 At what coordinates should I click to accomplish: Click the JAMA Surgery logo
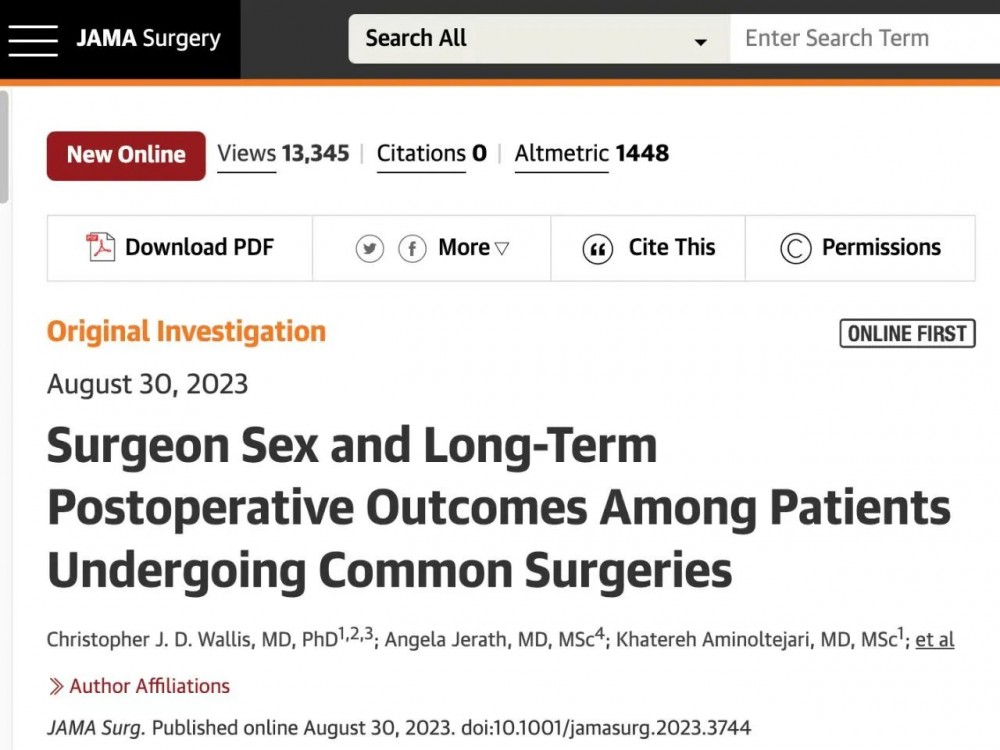pos(149,38)
